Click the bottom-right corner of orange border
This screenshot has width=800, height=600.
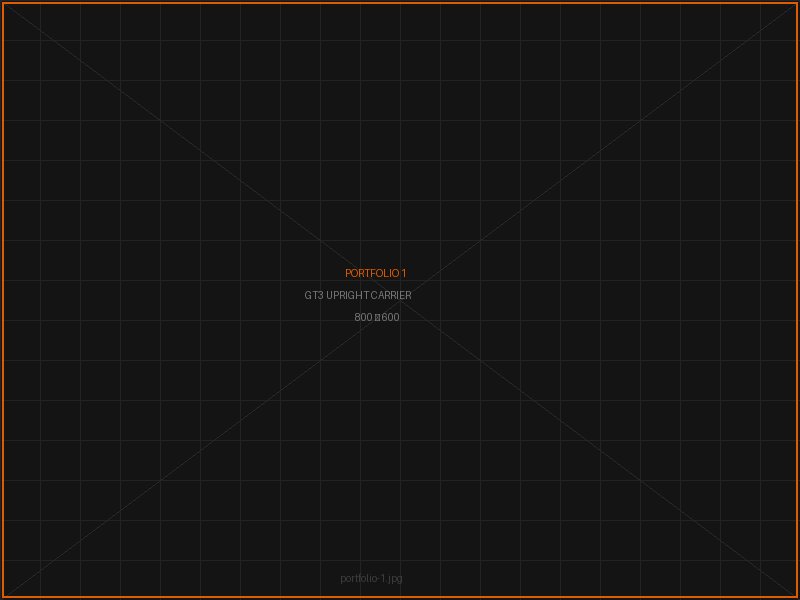tap(797, 597)
